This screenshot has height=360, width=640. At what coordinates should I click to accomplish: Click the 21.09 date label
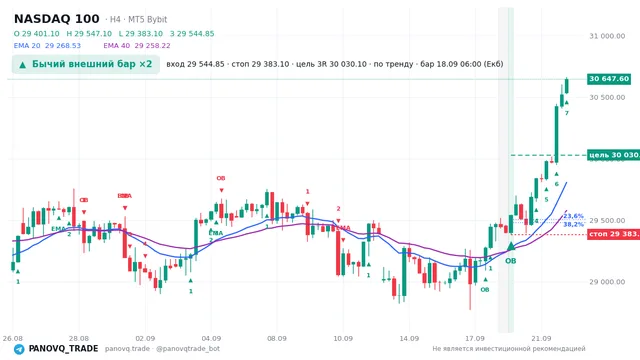(541, 338)
